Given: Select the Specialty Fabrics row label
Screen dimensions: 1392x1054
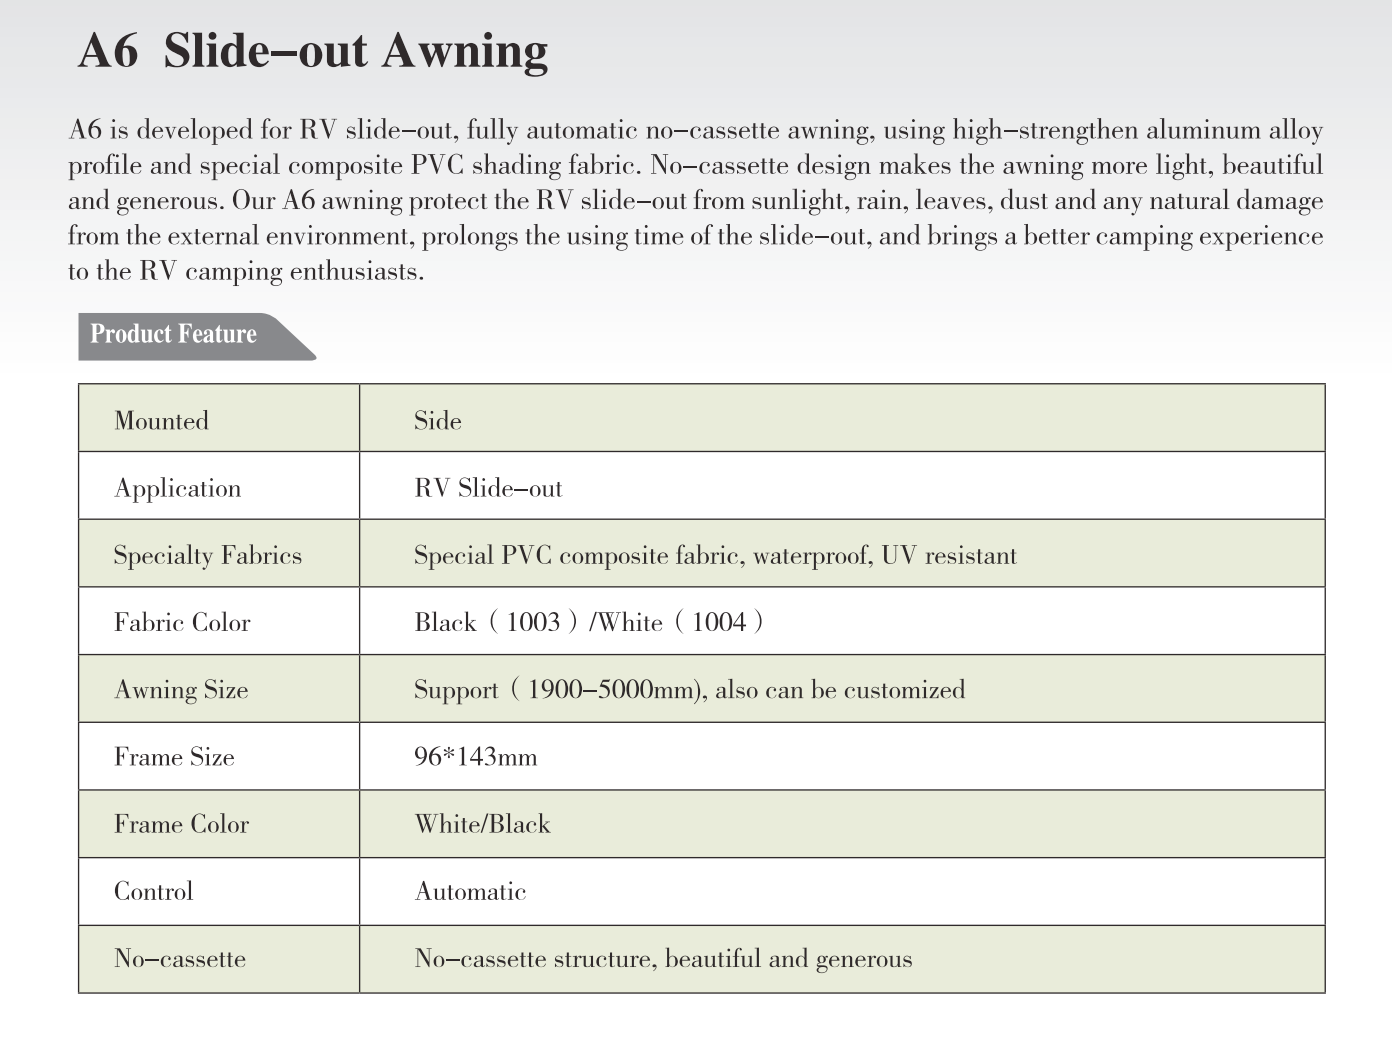Looking at the screenshot, I should pyautogui.click(x=207, y=555).
